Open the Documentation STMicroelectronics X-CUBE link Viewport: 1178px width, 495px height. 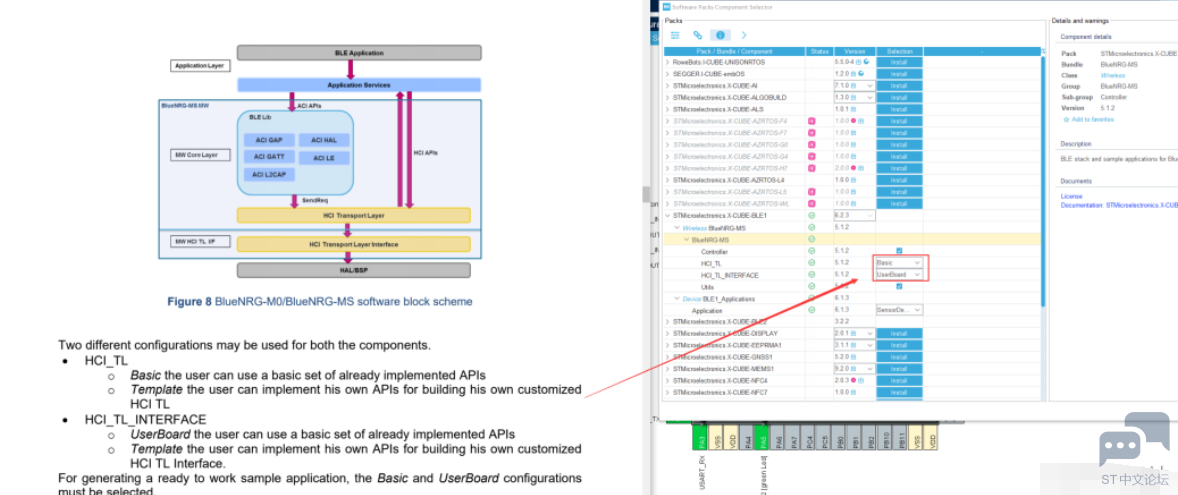1119,204
